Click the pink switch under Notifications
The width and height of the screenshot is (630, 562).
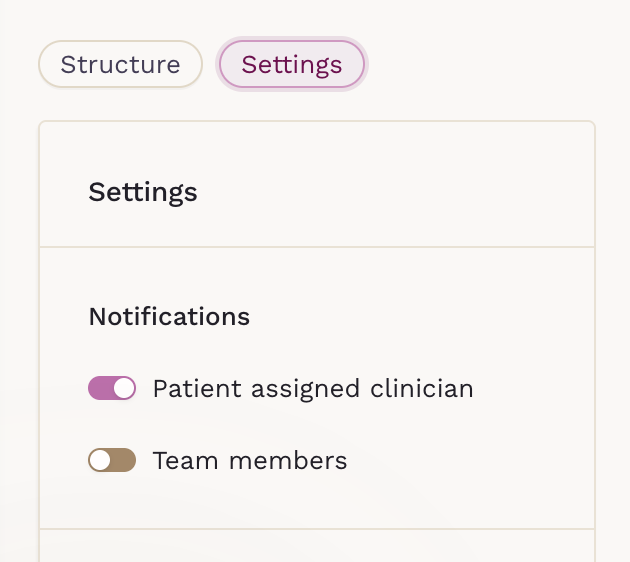(x=112, y=388)
